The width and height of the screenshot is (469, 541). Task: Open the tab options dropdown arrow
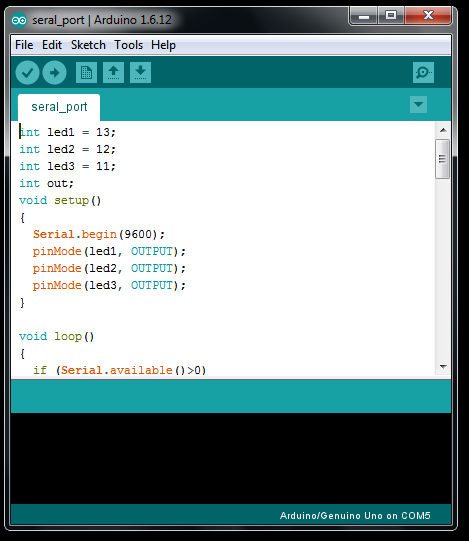tap(418, 105)
